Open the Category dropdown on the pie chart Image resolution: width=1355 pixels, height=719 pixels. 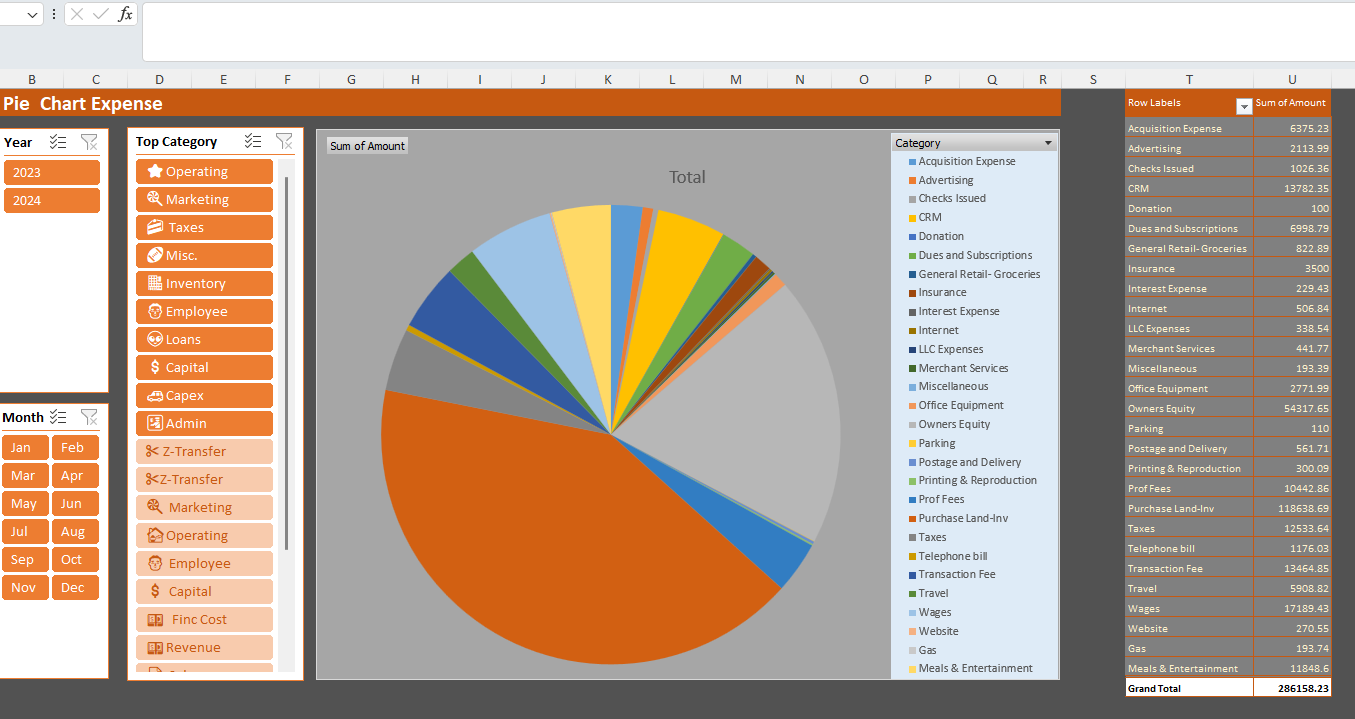[x=1047, y=141]
